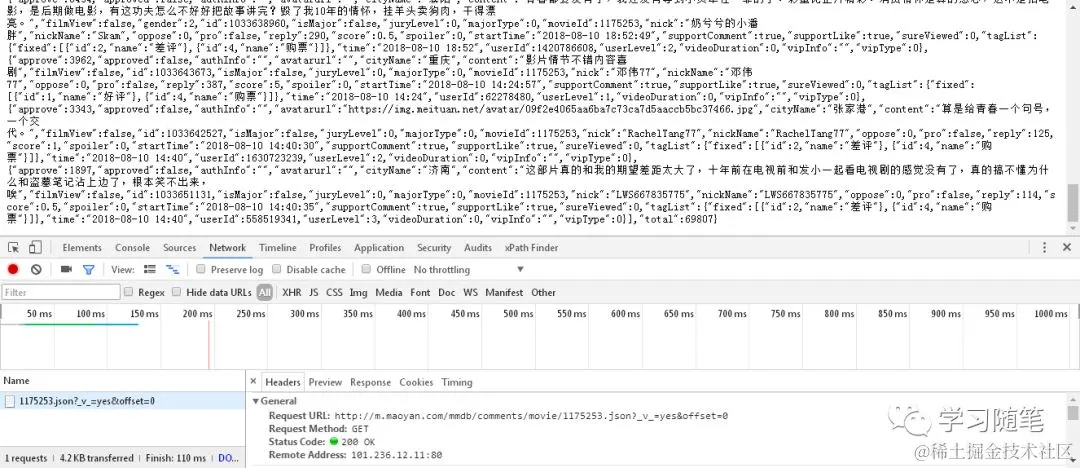Screen dimensions: 1080x468
Task: Open the Elements tab
Action: 82,247
